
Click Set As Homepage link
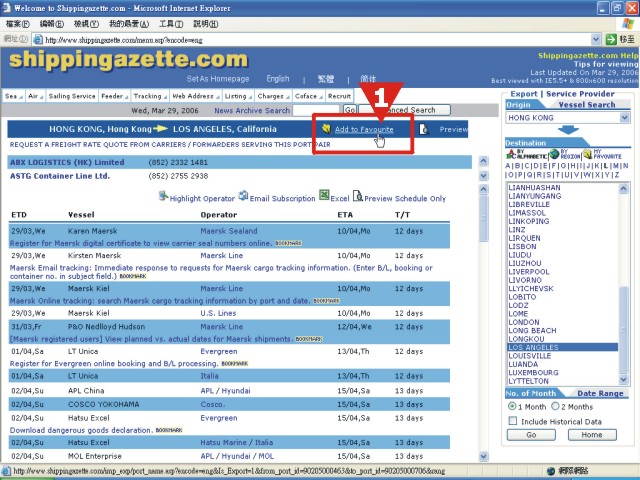point(218,79)
